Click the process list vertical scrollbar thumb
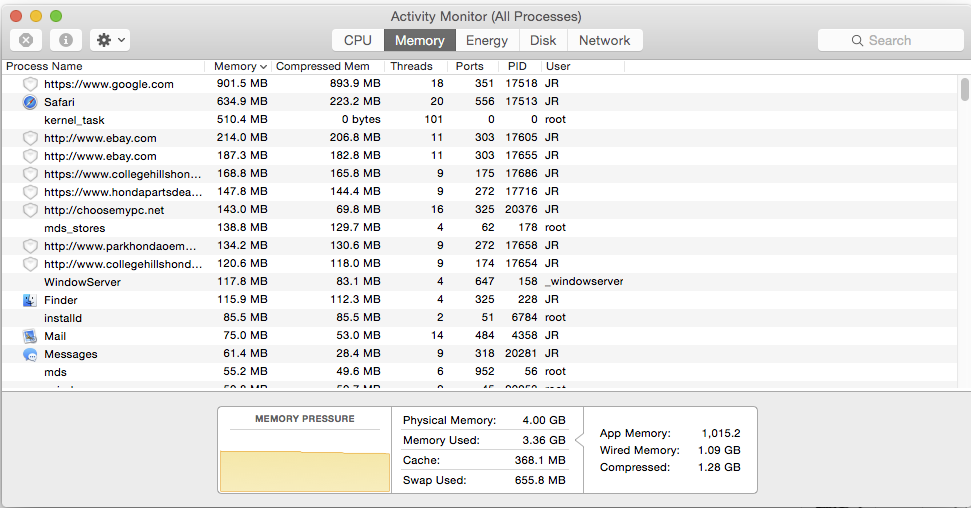971x508 pixels. click(965, 89)
